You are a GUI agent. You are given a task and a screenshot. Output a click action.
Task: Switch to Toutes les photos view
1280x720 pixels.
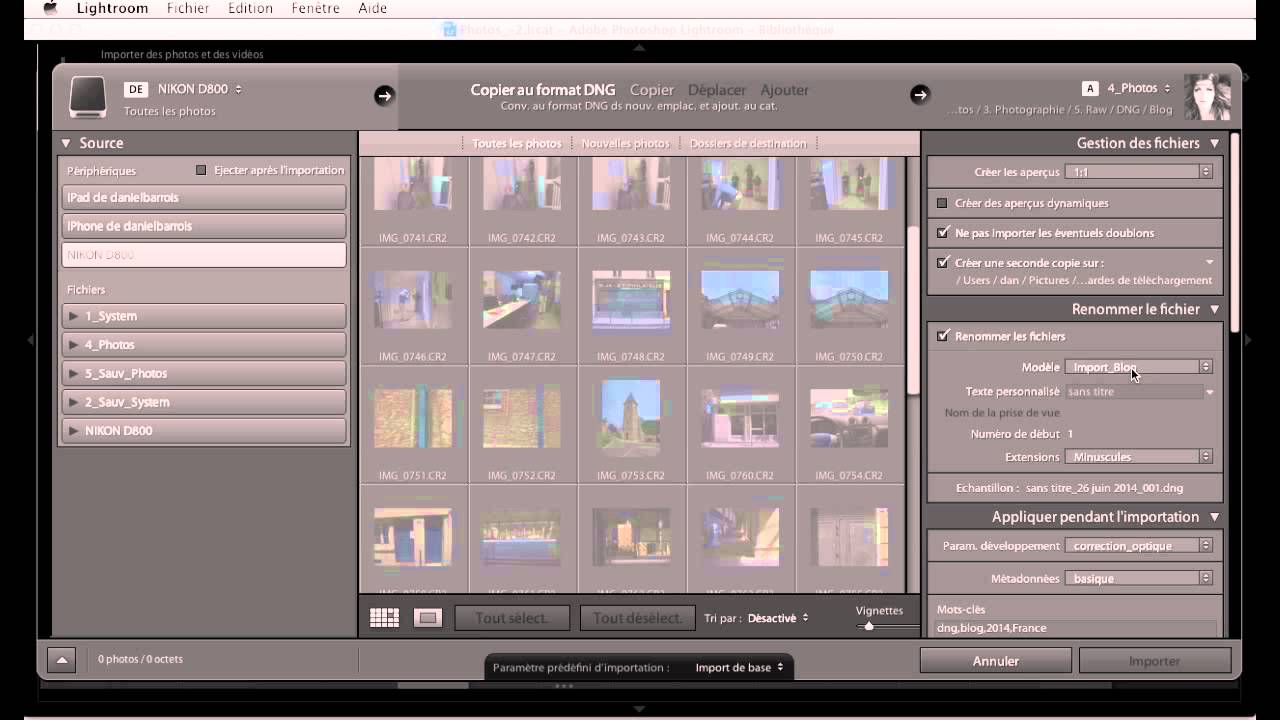[517, 143]
